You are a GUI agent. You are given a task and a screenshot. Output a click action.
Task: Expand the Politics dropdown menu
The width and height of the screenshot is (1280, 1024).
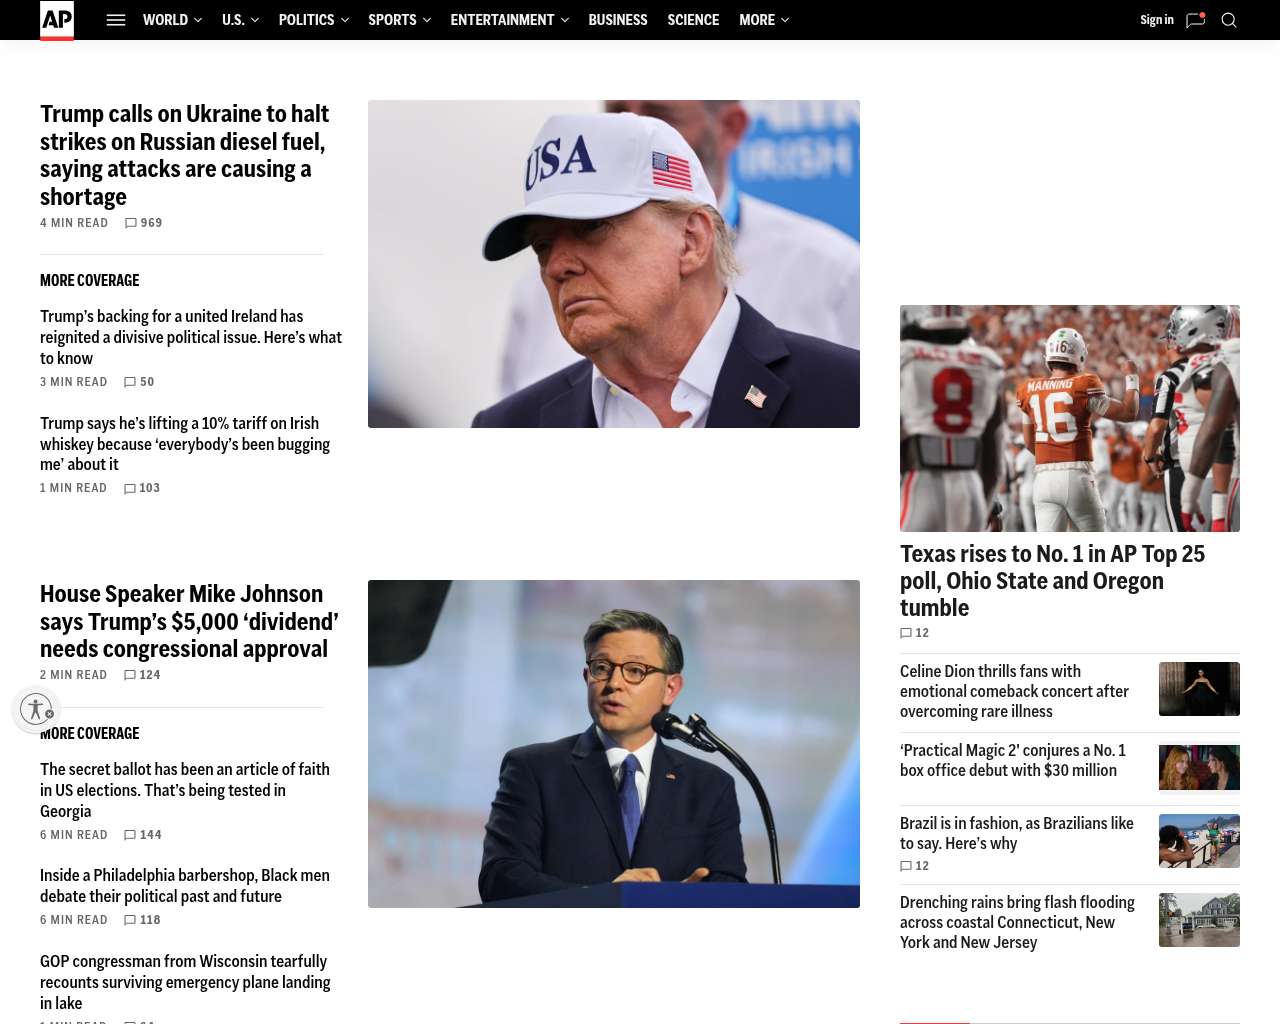tap(313, 20)
